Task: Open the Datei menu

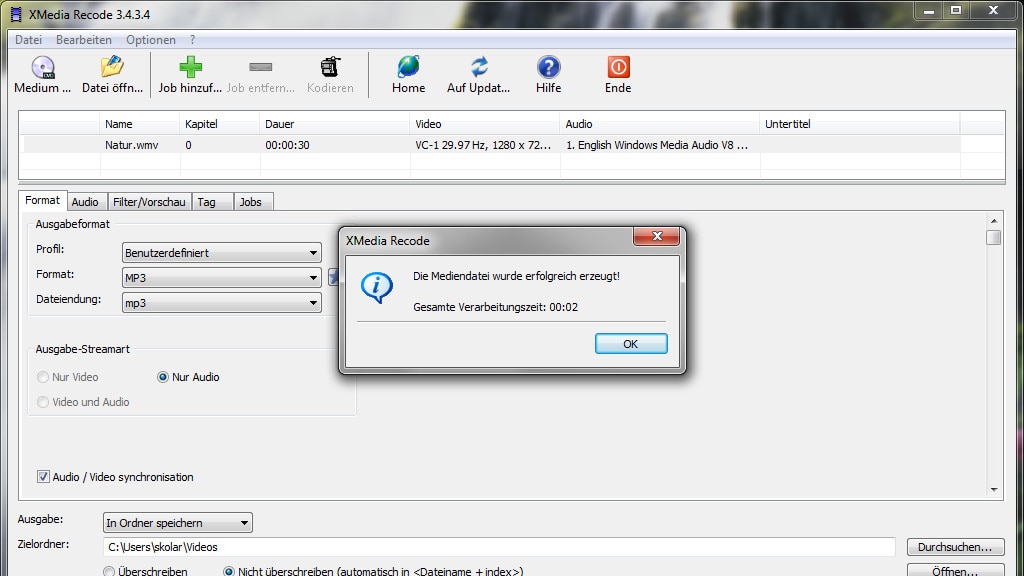Action: click(28, 40)
